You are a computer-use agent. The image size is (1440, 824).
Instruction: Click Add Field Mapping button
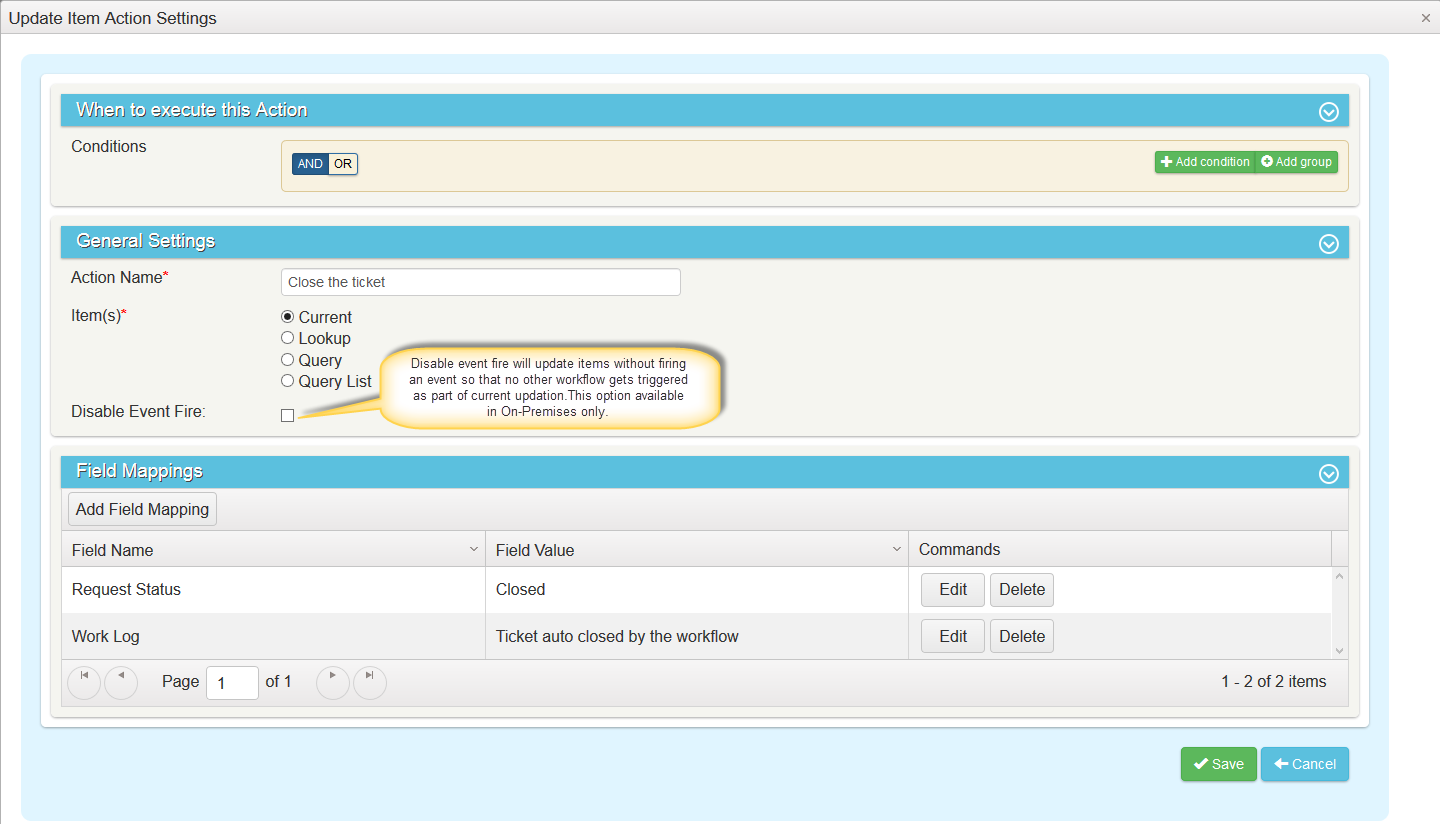click(142, 509)
